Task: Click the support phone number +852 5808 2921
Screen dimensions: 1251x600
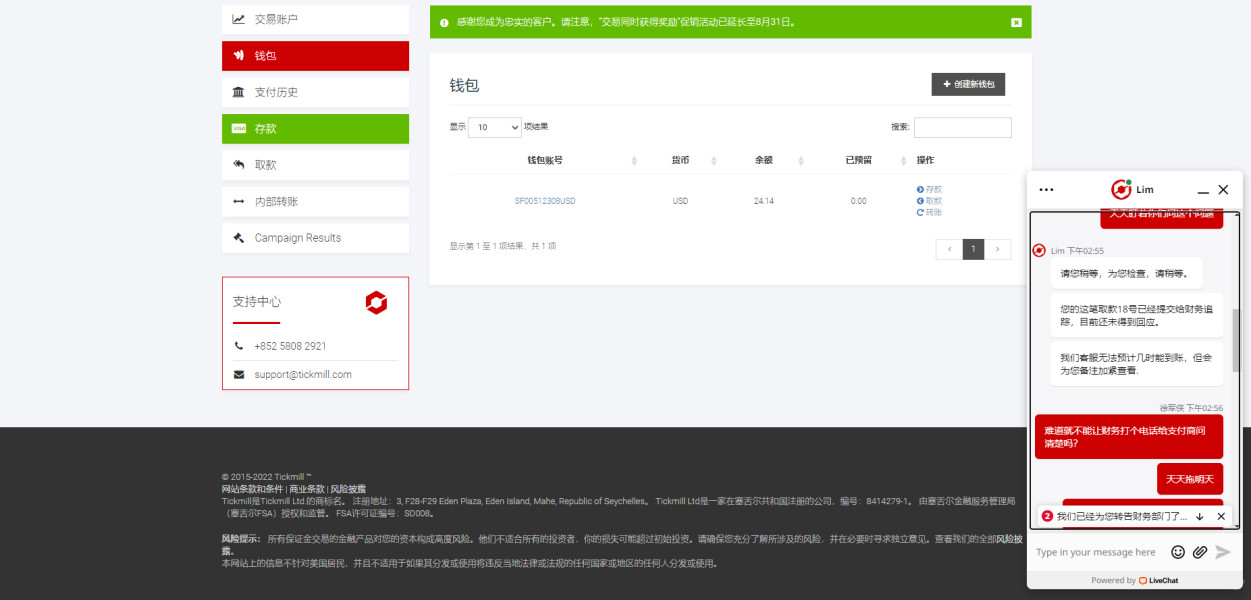Action: pos(290,346)
